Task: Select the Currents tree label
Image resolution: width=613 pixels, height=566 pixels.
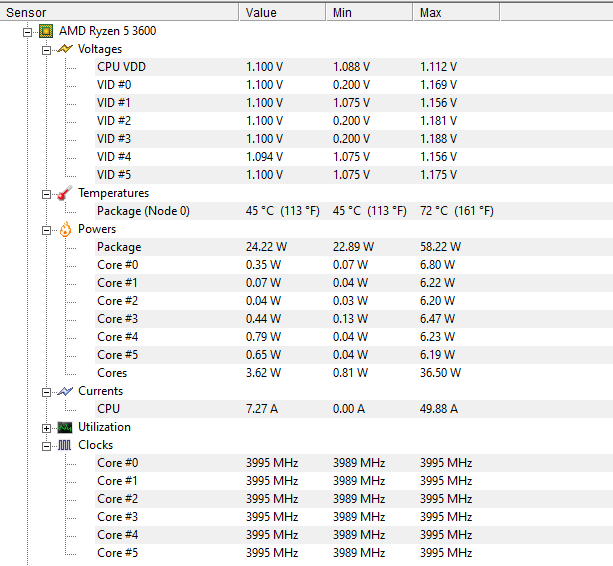Action: [x=100, y=391]
